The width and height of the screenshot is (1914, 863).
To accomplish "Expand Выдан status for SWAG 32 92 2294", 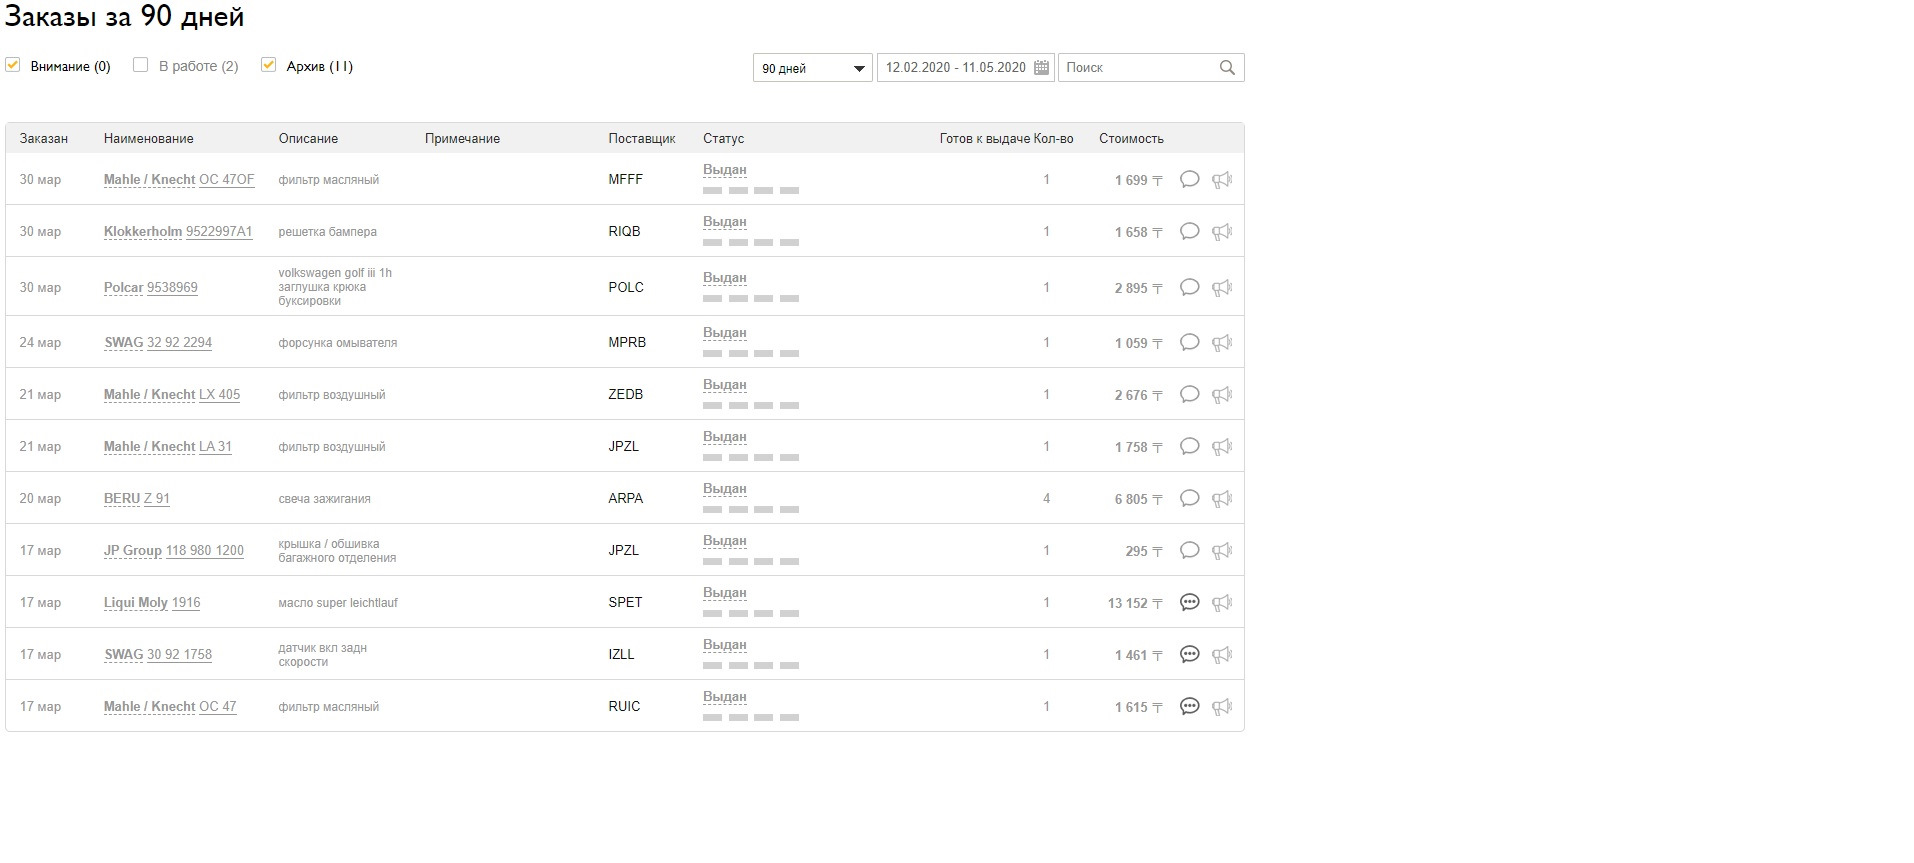I will coord(725,333).
